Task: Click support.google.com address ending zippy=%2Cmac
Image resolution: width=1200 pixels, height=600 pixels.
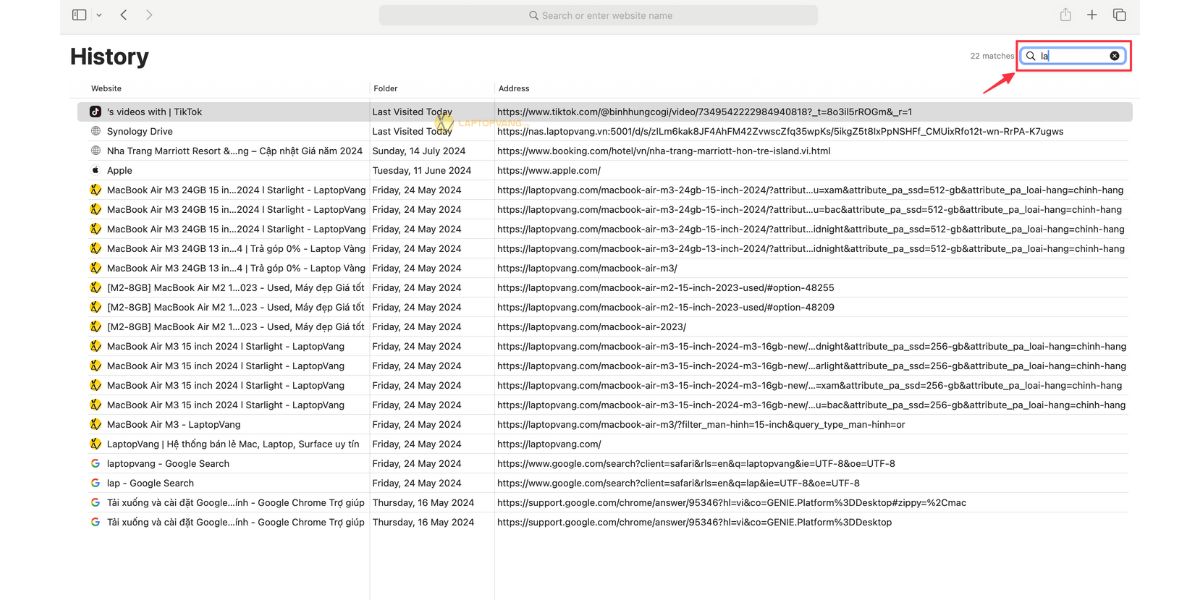Action: point(732,503)
